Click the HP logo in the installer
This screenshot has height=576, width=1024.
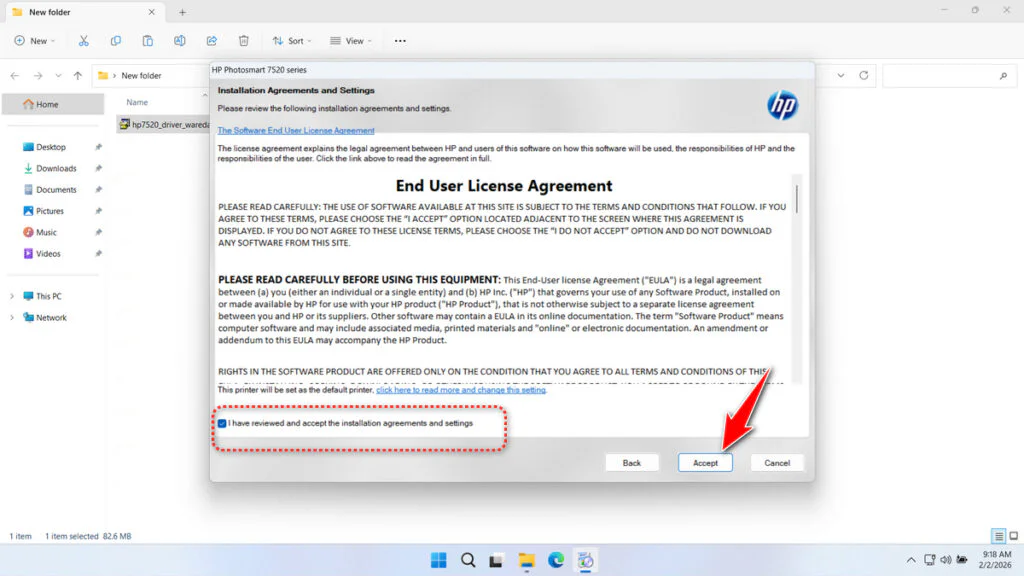(x=783, y=105)
